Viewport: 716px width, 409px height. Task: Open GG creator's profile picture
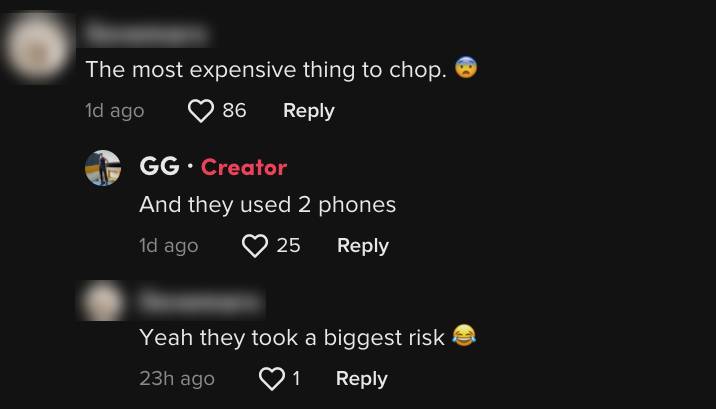(103, 168)
